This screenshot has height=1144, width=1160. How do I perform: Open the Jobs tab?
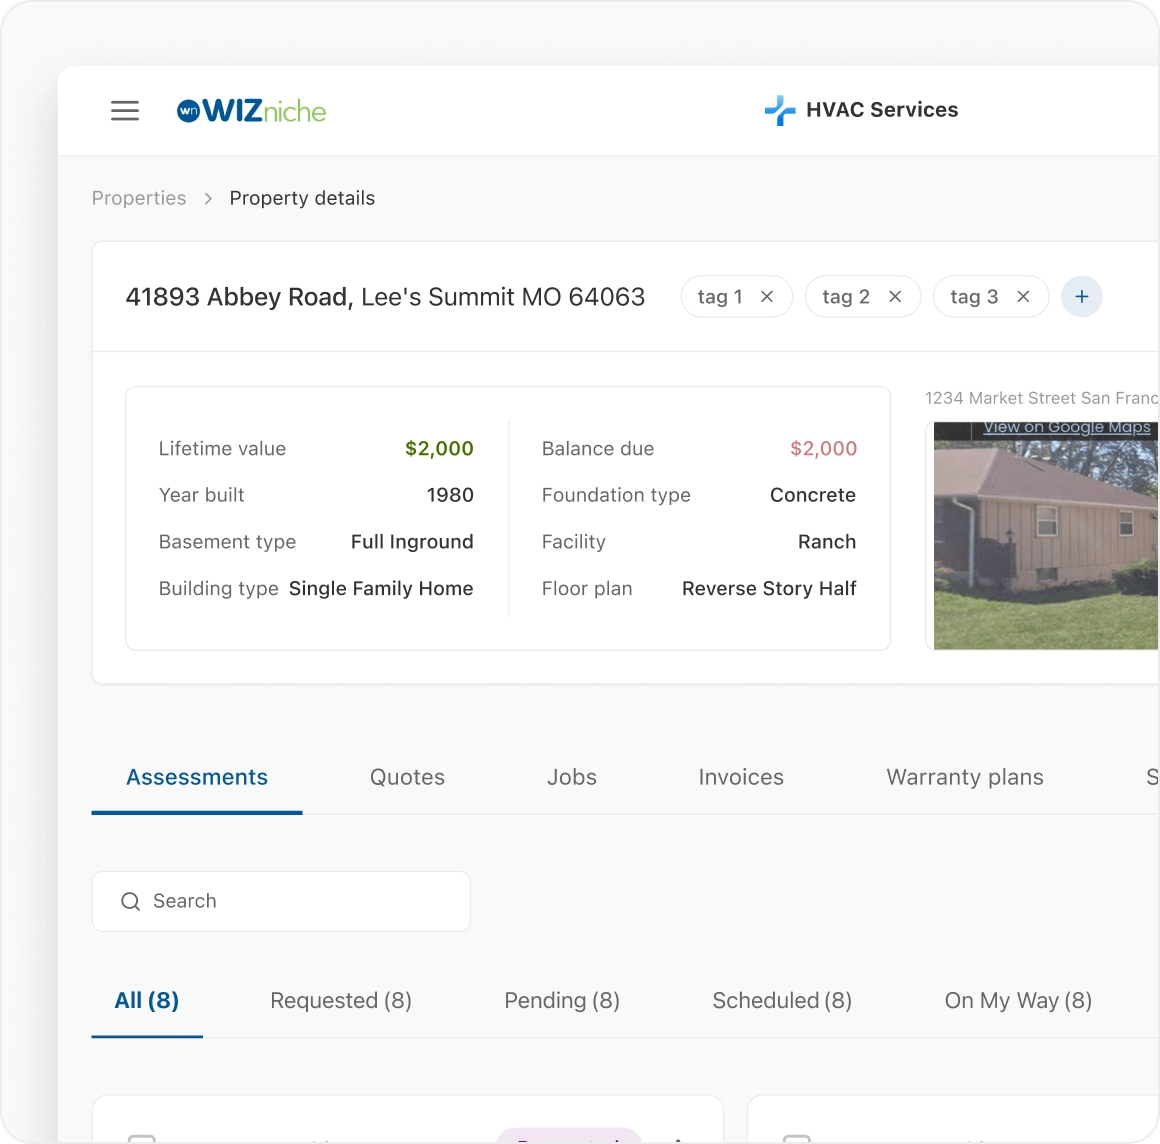point(572,778)
